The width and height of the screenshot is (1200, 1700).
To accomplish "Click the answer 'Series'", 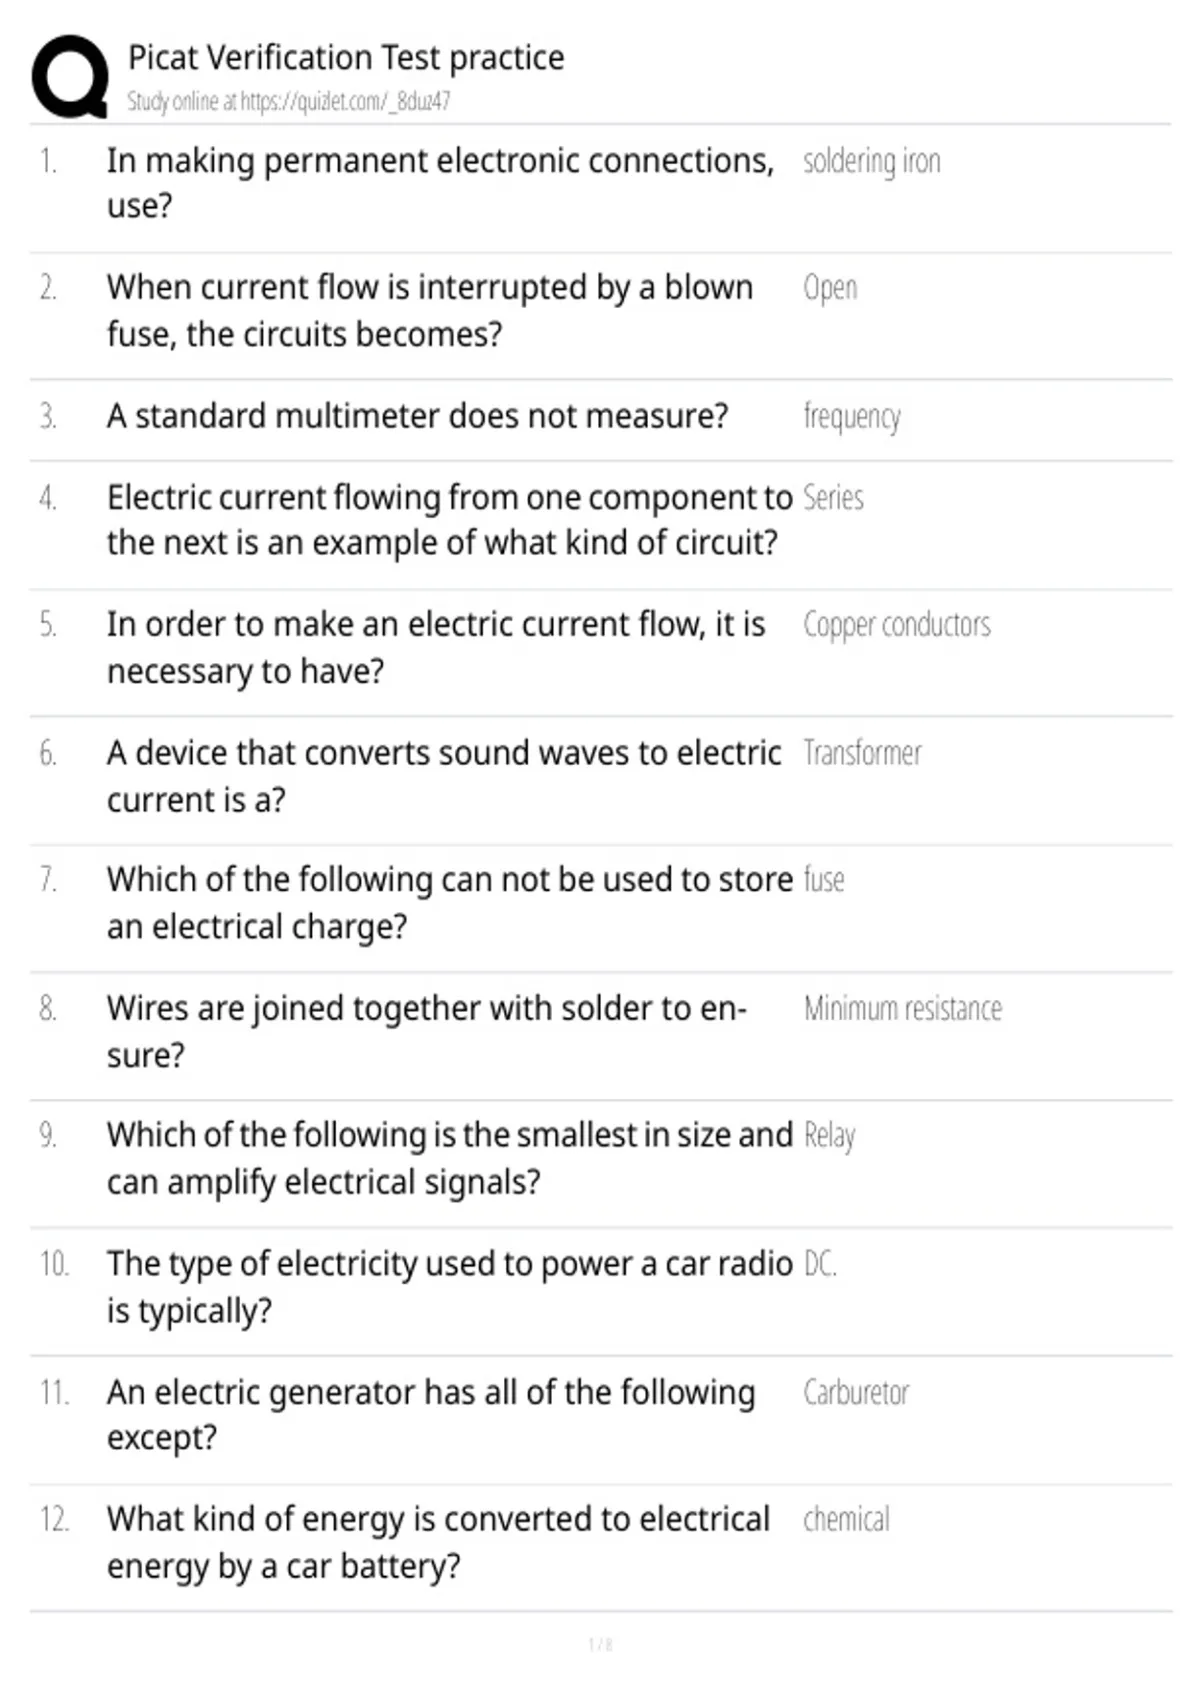I will [x=834, y=498].
